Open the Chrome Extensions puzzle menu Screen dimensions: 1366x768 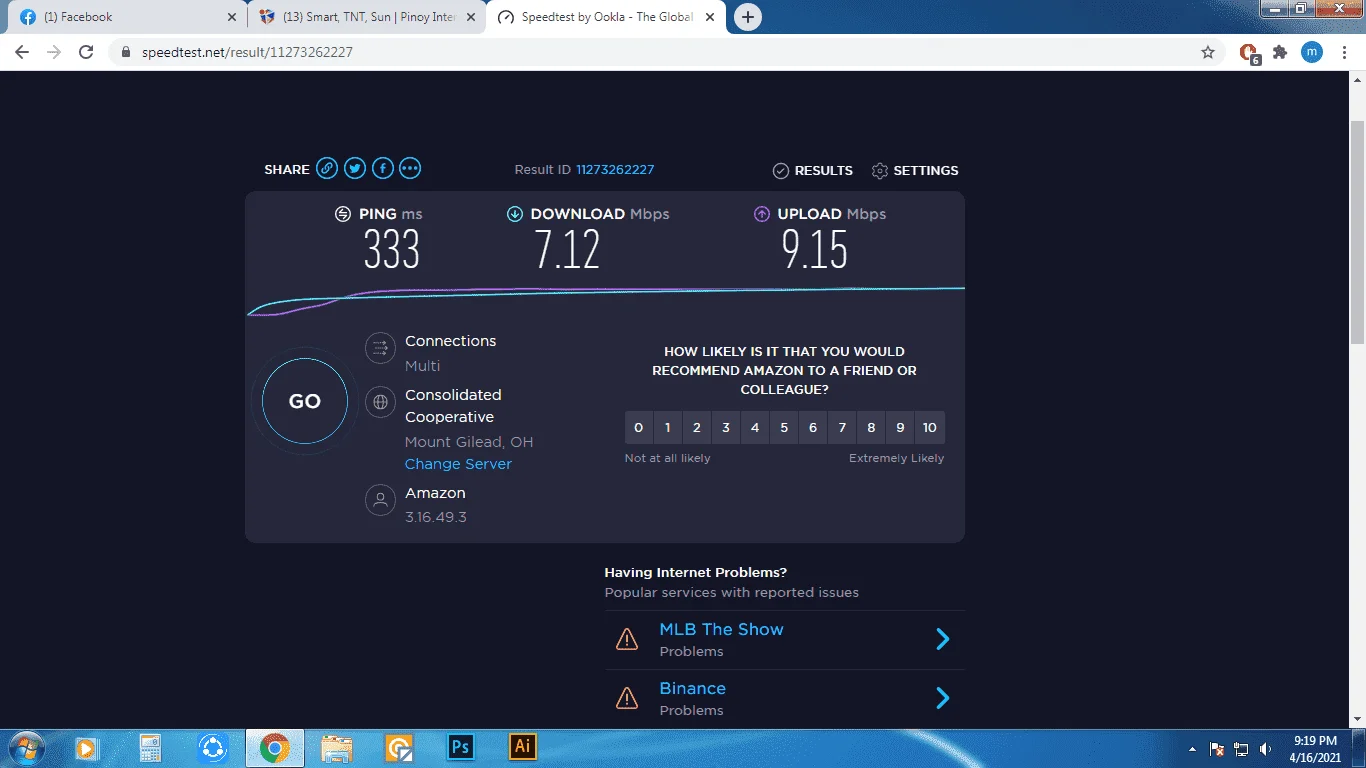click(x=1280, y=52)
